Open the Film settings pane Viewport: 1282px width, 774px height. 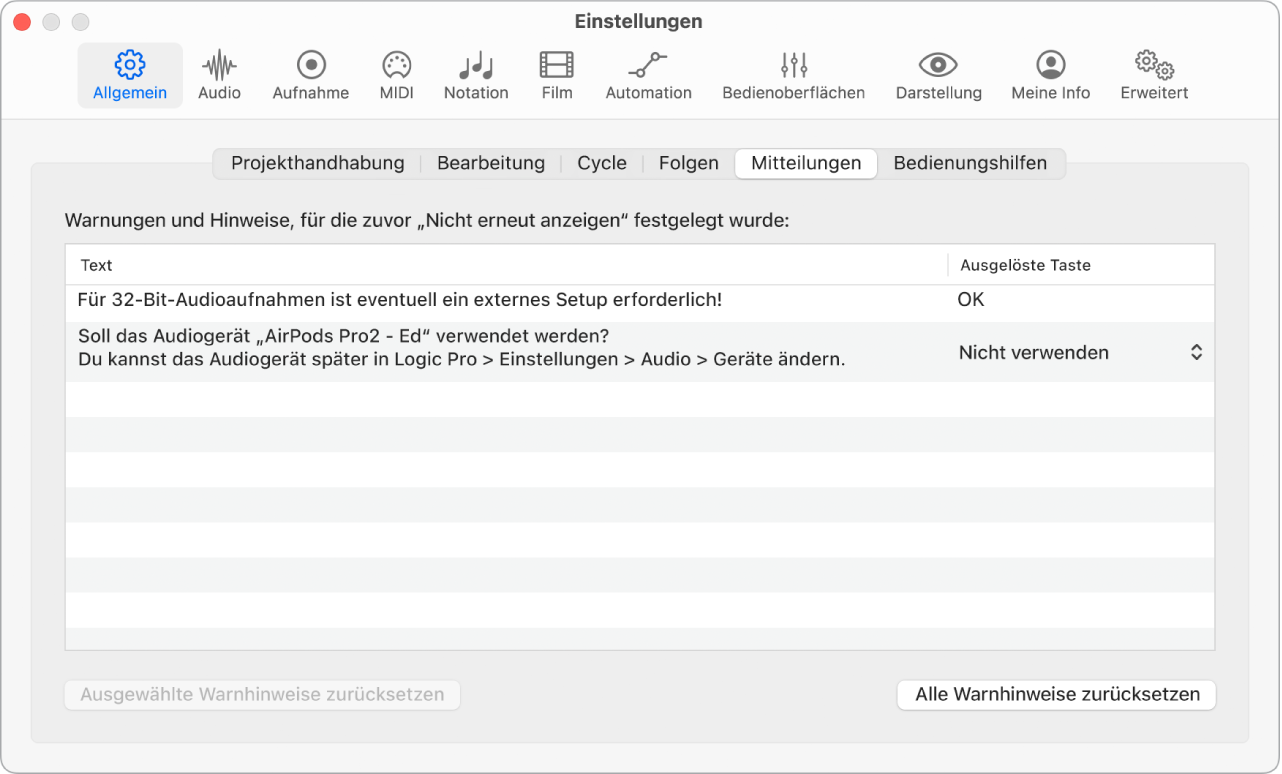pyautogui.click(x=557, y=76)
